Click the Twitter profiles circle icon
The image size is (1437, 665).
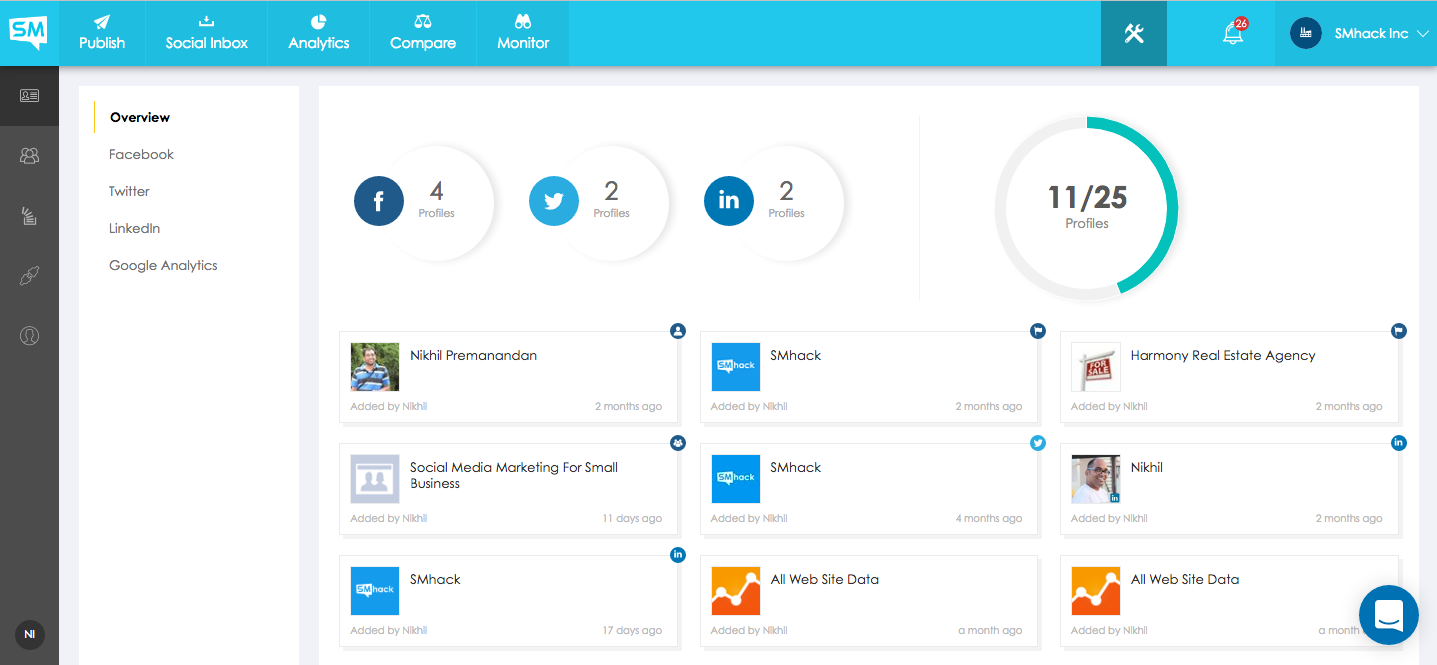[554, 202]
